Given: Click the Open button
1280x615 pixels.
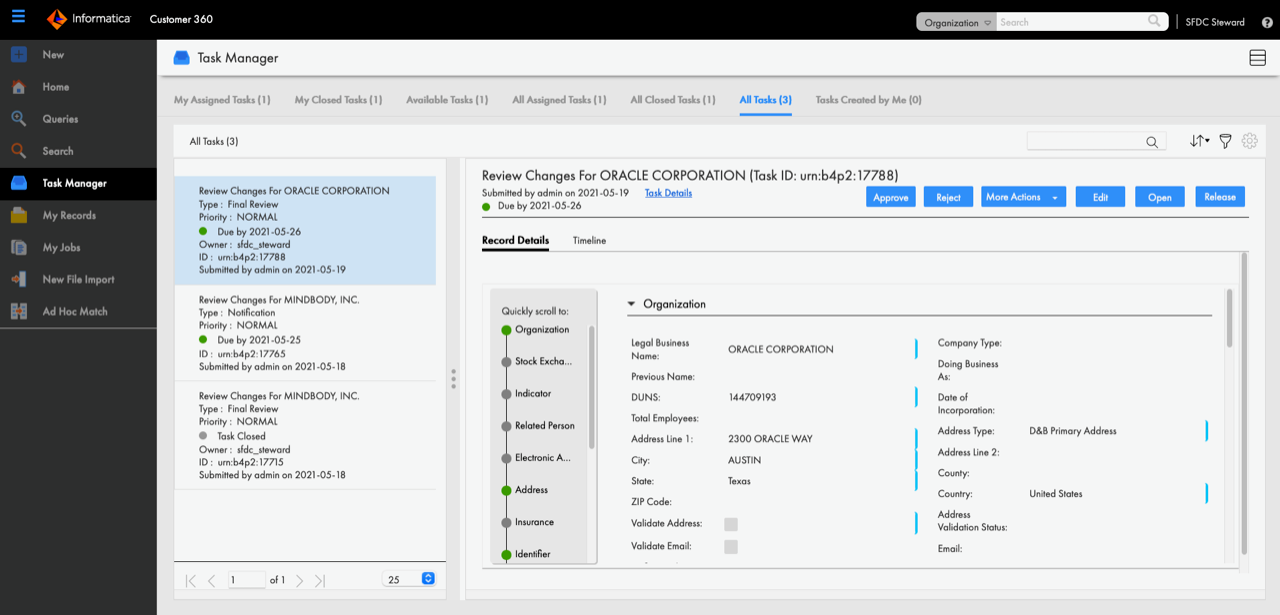Looking at the screenshot, I should coord(1160,197).
